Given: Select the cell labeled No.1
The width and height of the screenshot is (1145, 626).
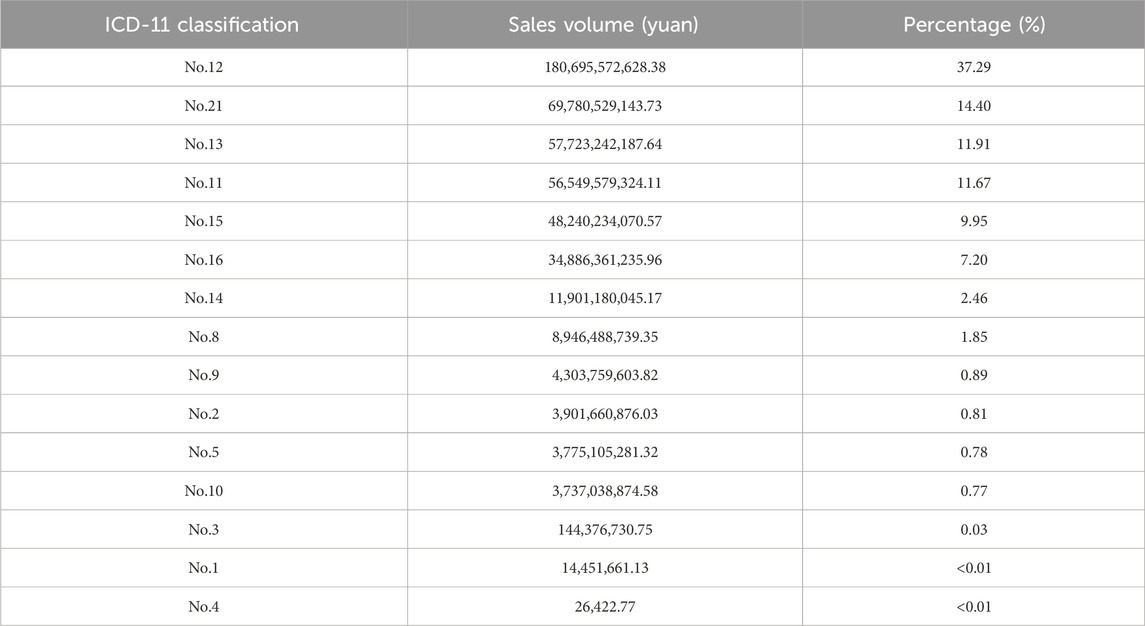Looking at the screenshot, I should pyautogui.click(x=204, y=568).
